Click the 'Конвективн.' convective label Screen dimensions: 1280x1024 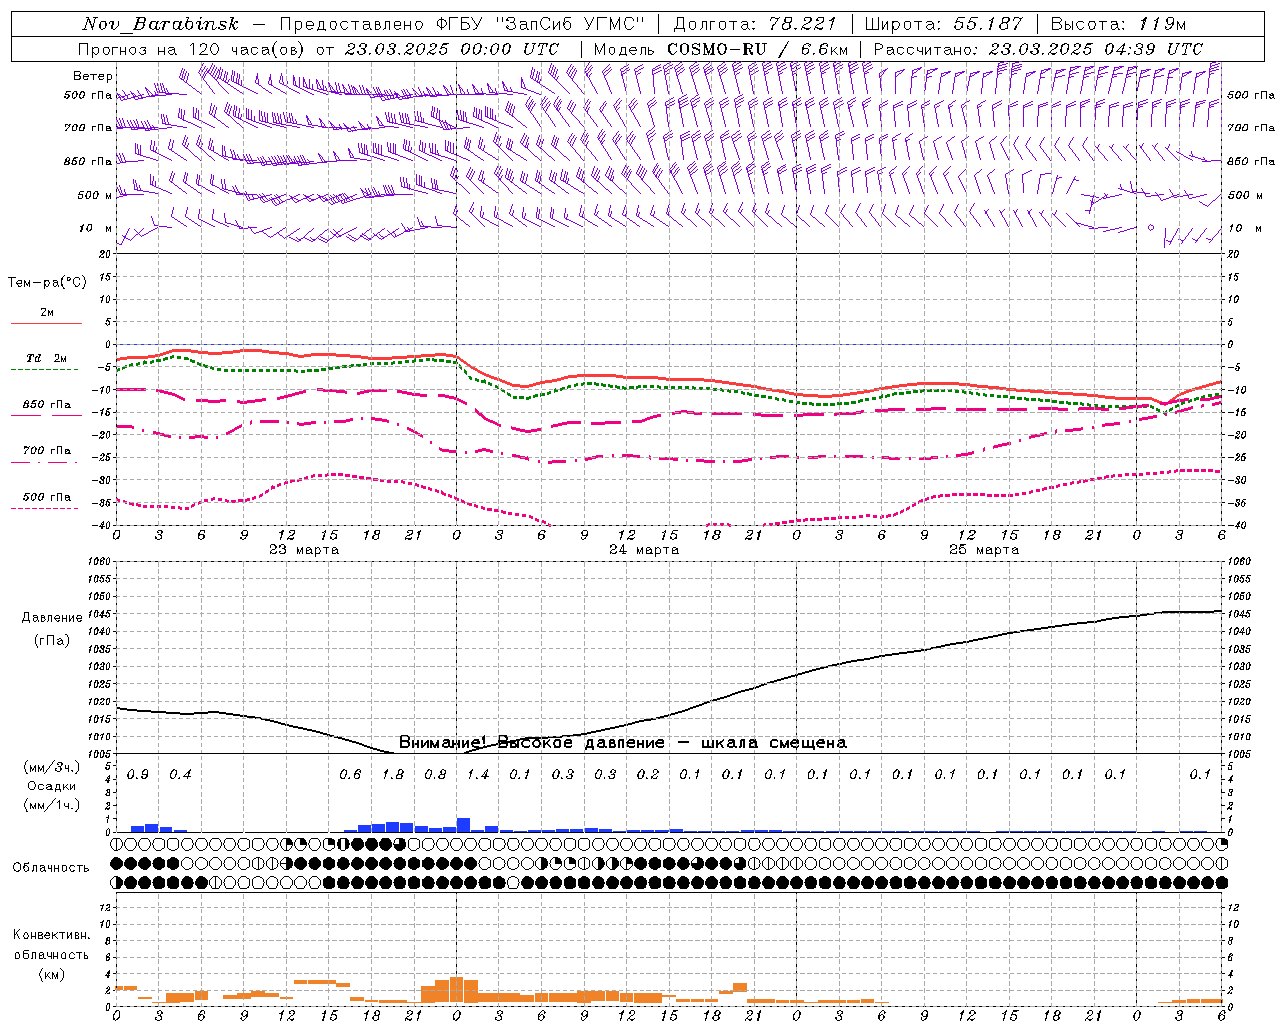coord(51,936)
